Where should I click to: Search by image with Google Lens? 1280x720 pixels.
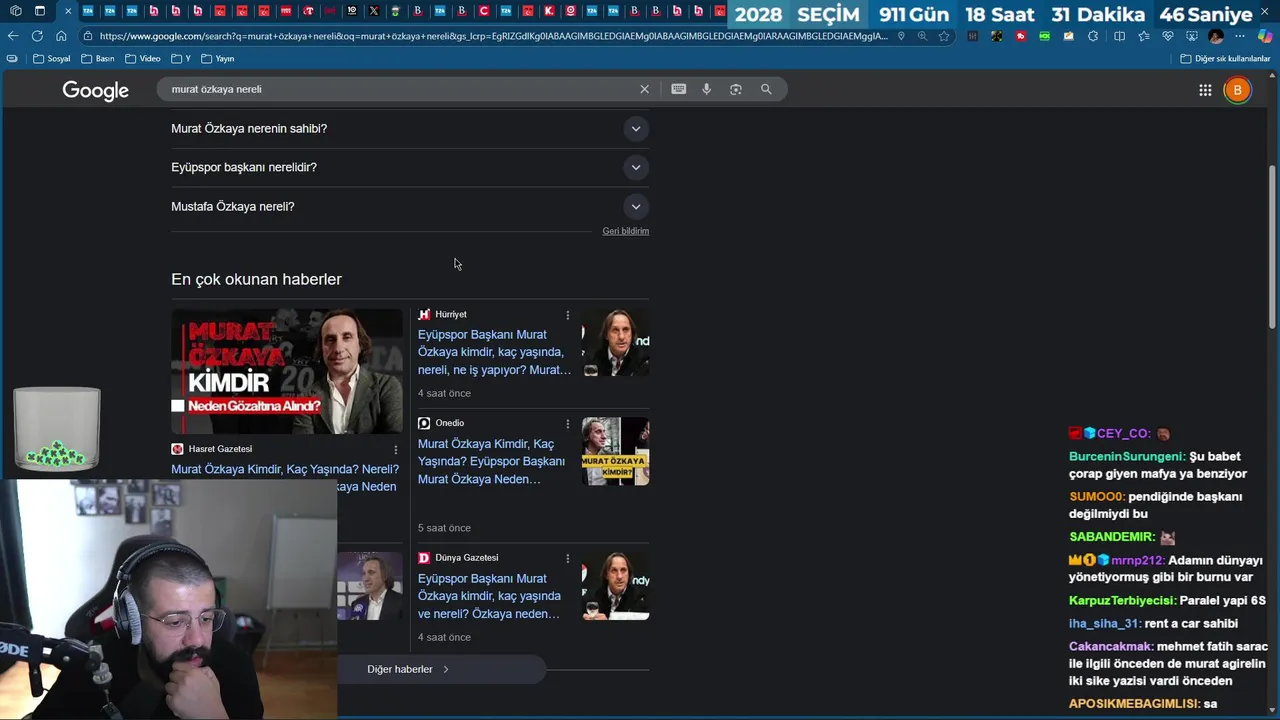[x=736, y=89]
